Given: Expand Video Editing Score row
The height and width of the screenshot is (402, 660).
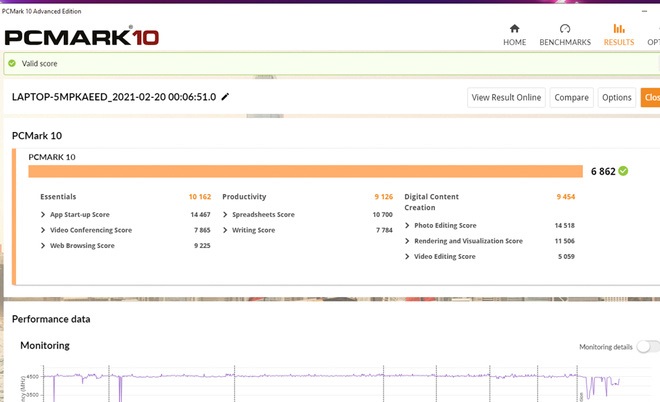Looking at the screenshot, I should tap(407, 257).
